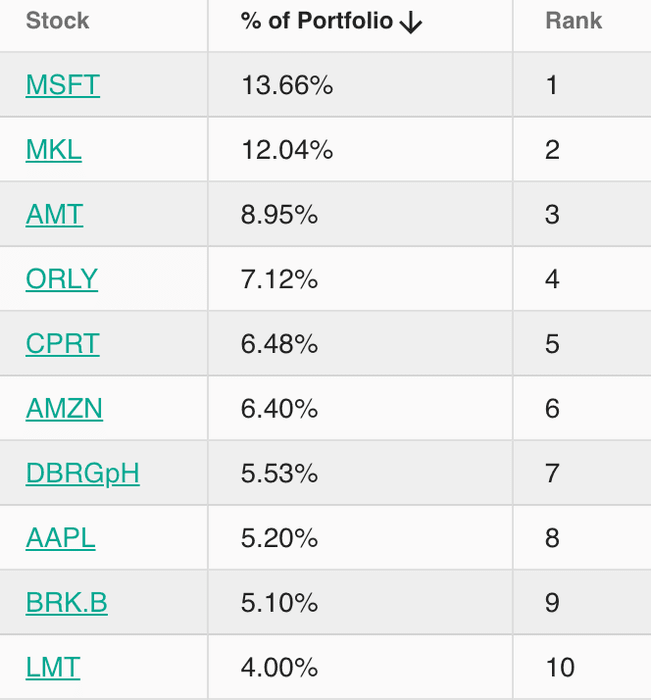This screenshot has width=651, height=700.
Task: Click the 13.66% portfolio cell
Action: 360,85
